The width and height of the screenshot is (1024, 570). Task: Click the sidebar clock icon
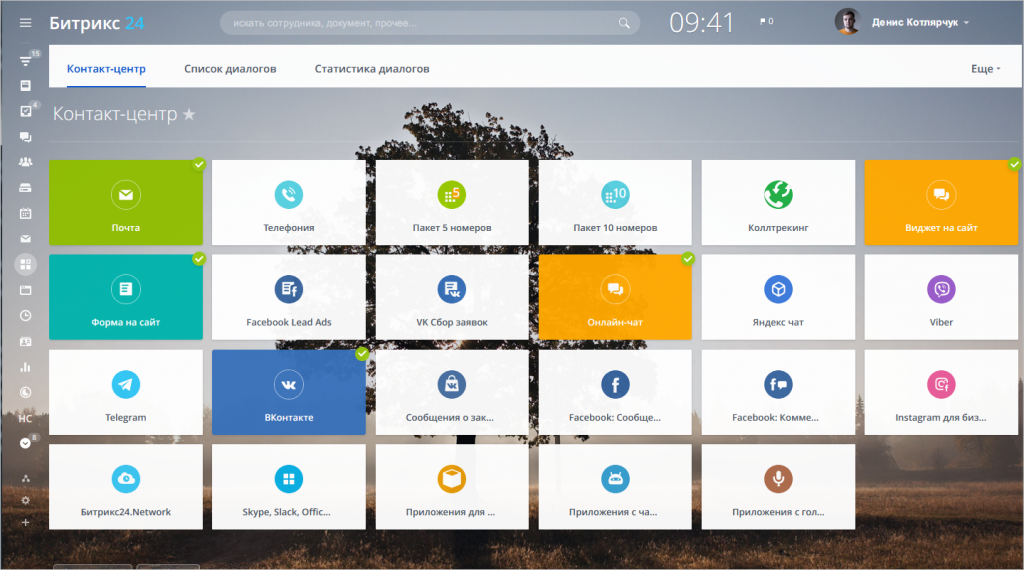(x=25, y=315)
